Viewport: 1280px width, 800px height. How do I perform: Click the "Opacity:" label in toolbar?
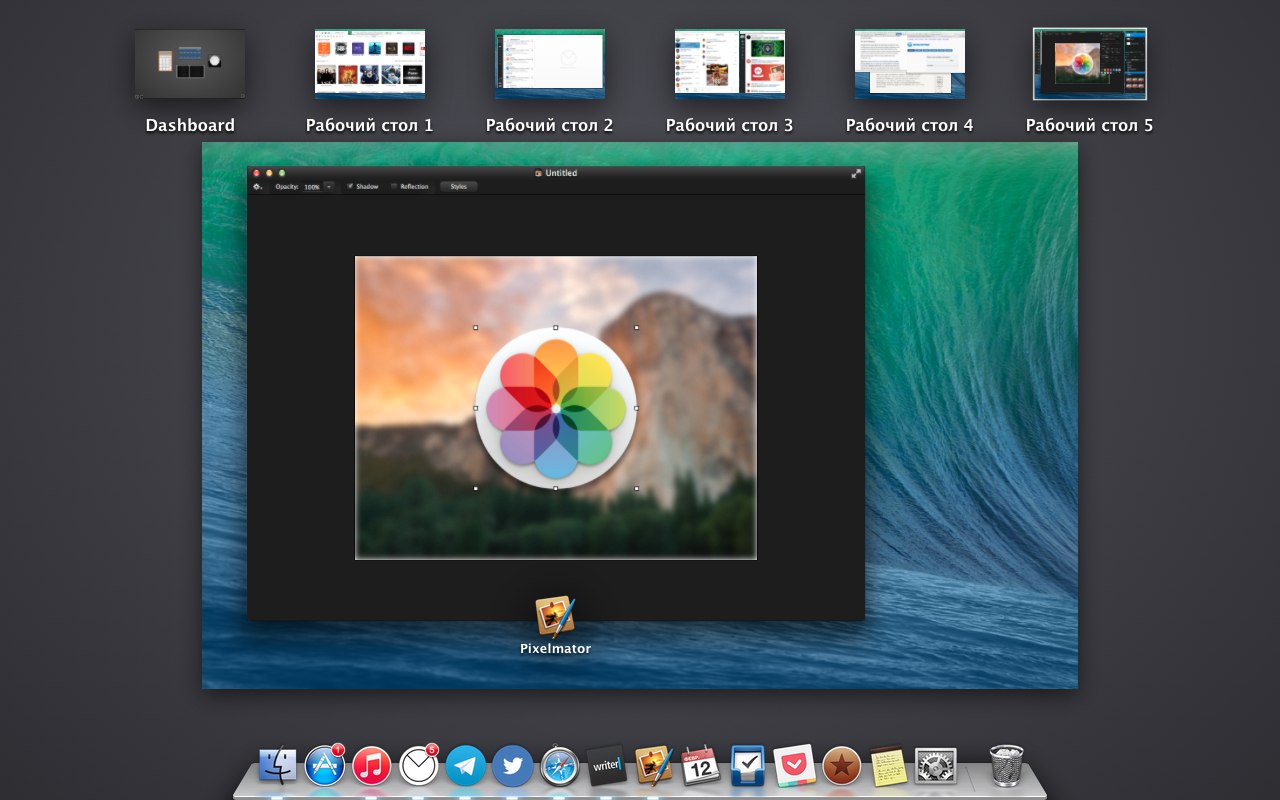pyautogui.click(x=287, y=187)
